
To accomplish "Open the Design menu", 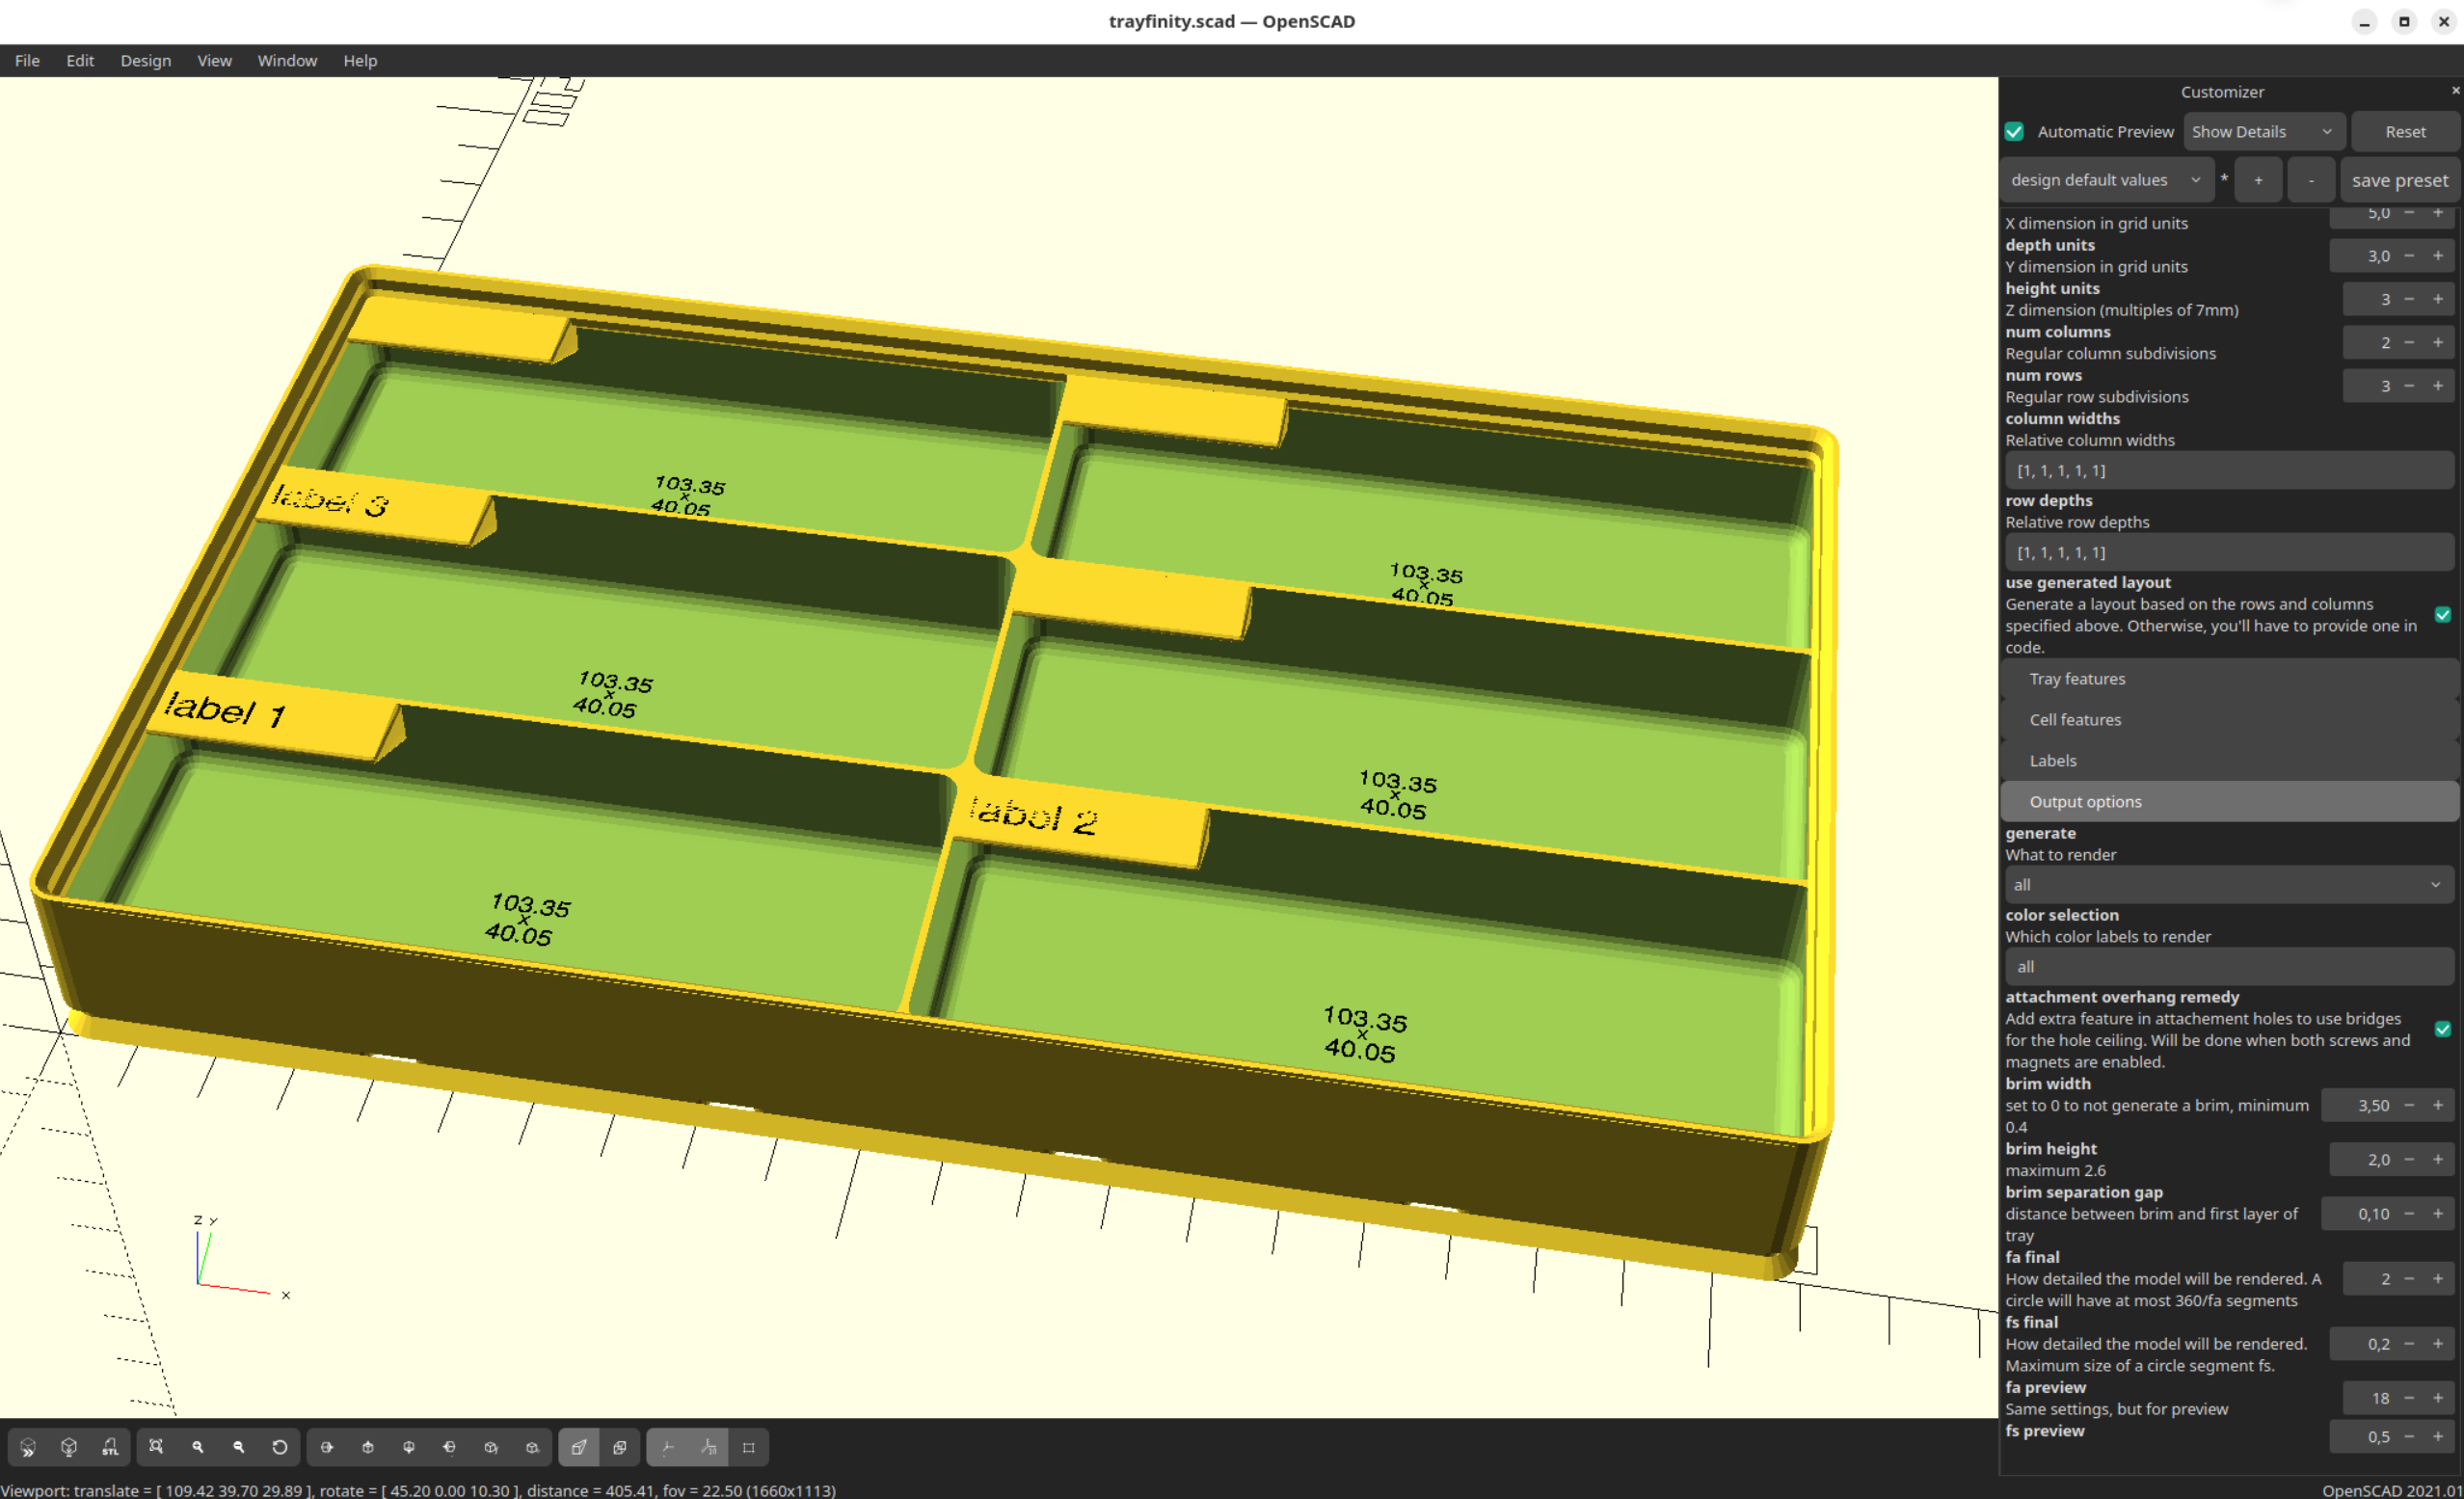I will pos(146,61).
